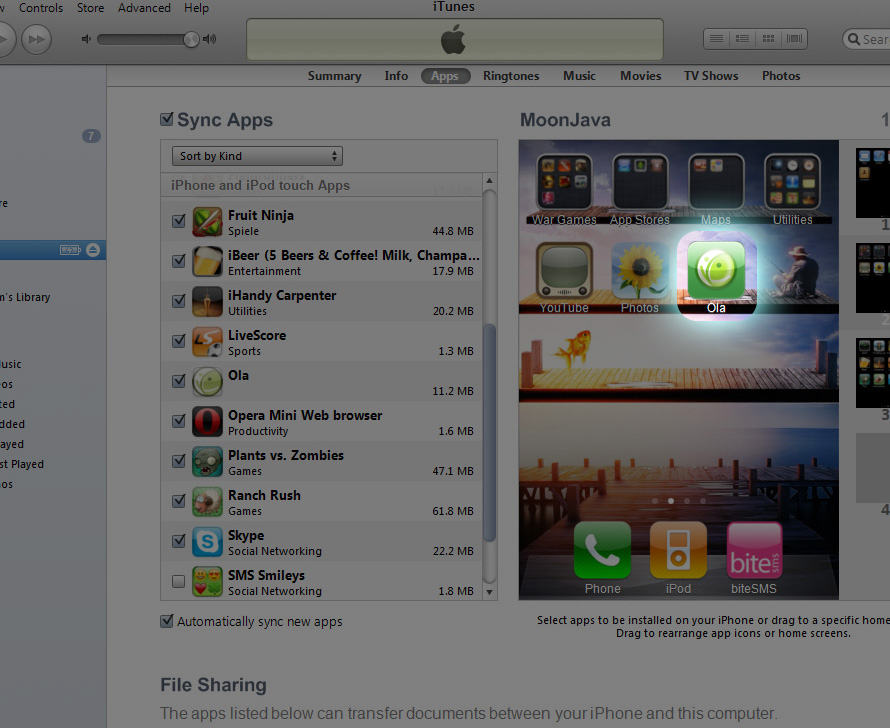Click the apps list scrollbar thumb
Viewport: 890px width, 728px height.
coord(489,434)
